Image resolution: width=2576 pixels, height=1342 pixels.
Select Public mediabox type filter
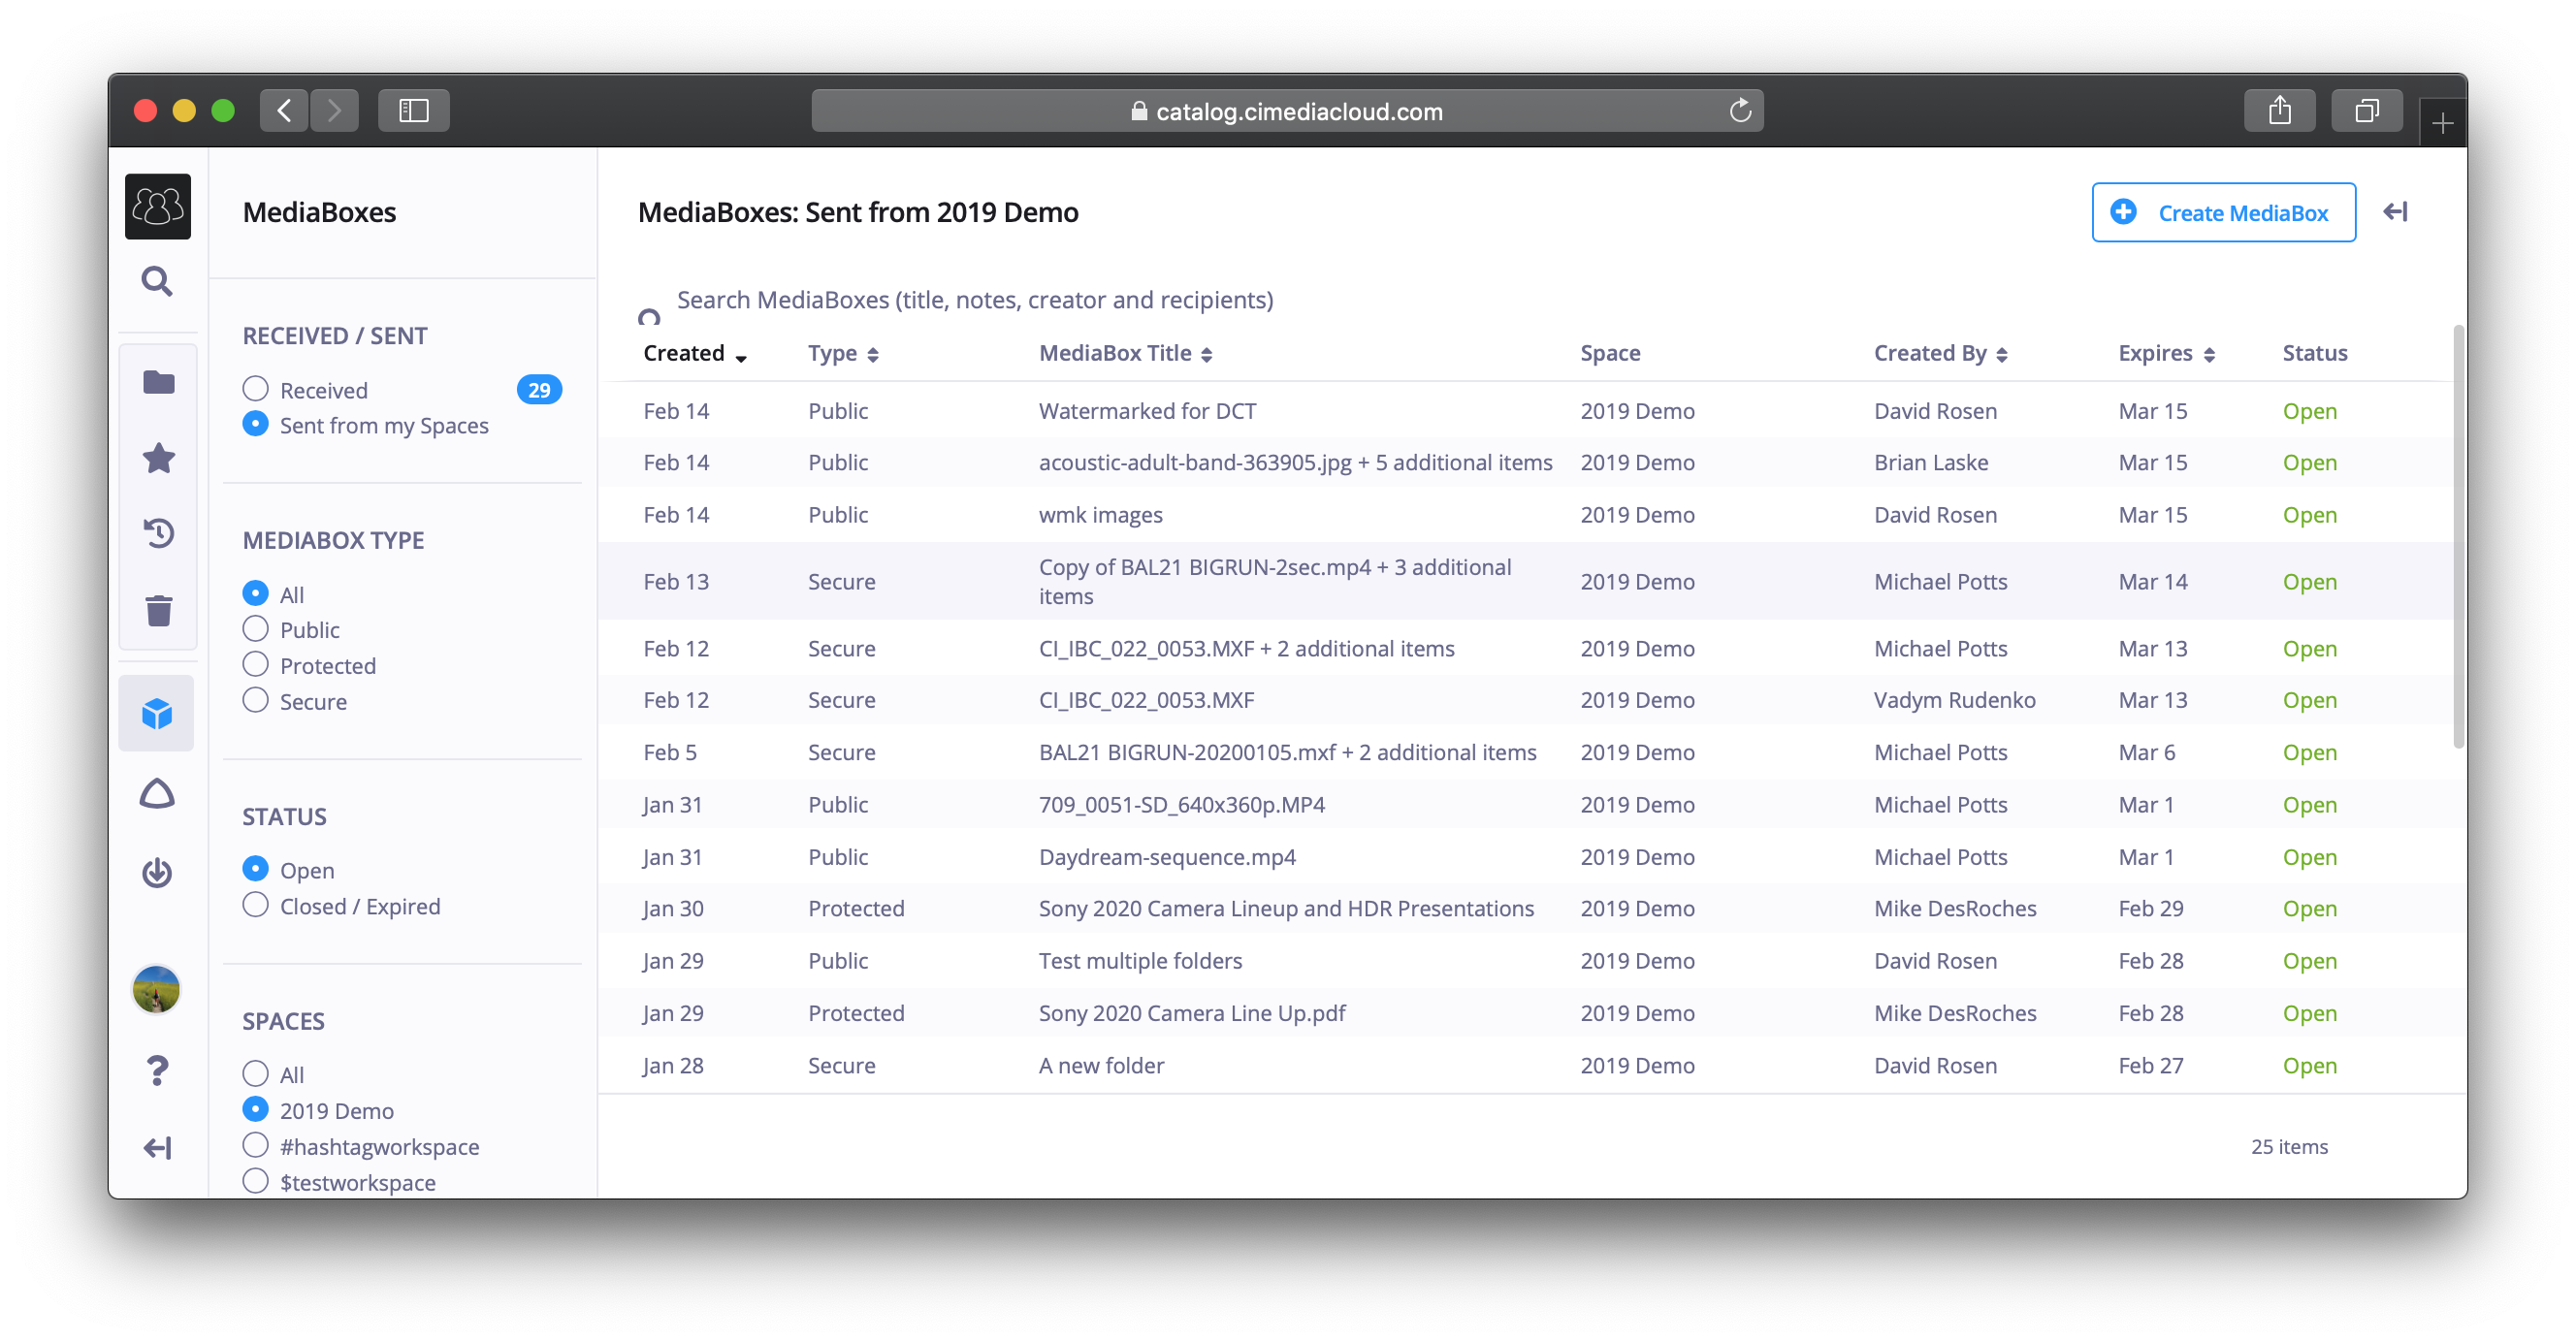(x=255, y=629)
